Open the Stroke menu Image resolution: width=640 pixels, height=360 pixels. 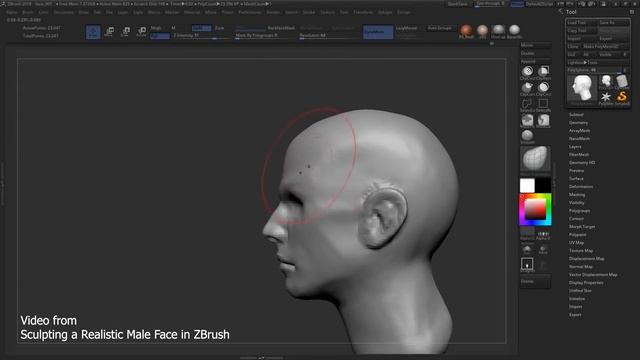[x=309, y=12]
